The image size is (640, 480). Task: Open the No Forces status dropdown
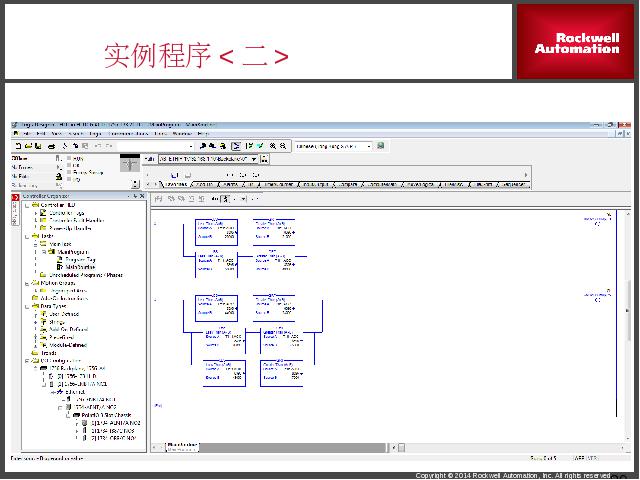click(x=59, y=167)
